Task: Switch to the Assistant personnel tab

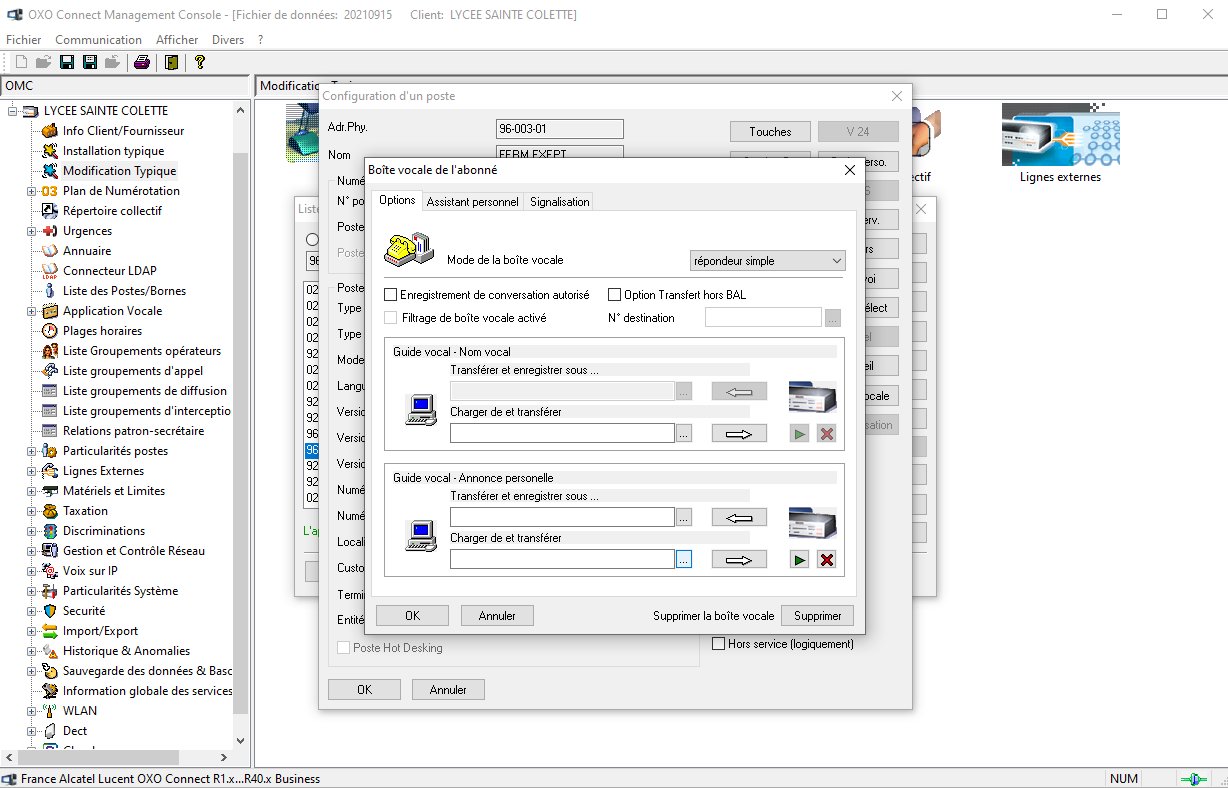Action: (472, 202)
